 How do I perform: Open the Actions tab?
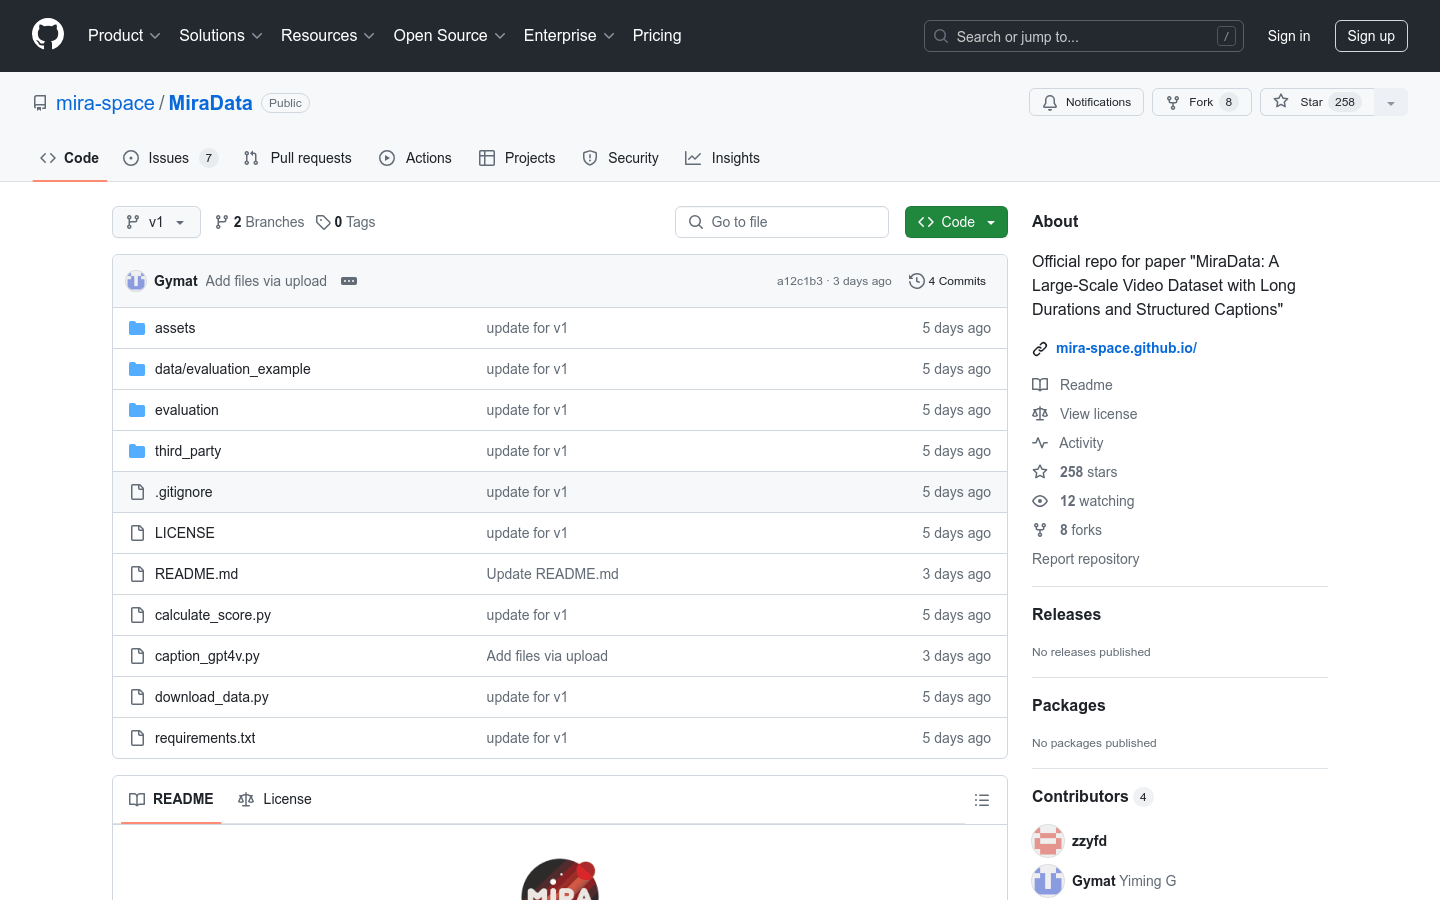coord(415,158)
